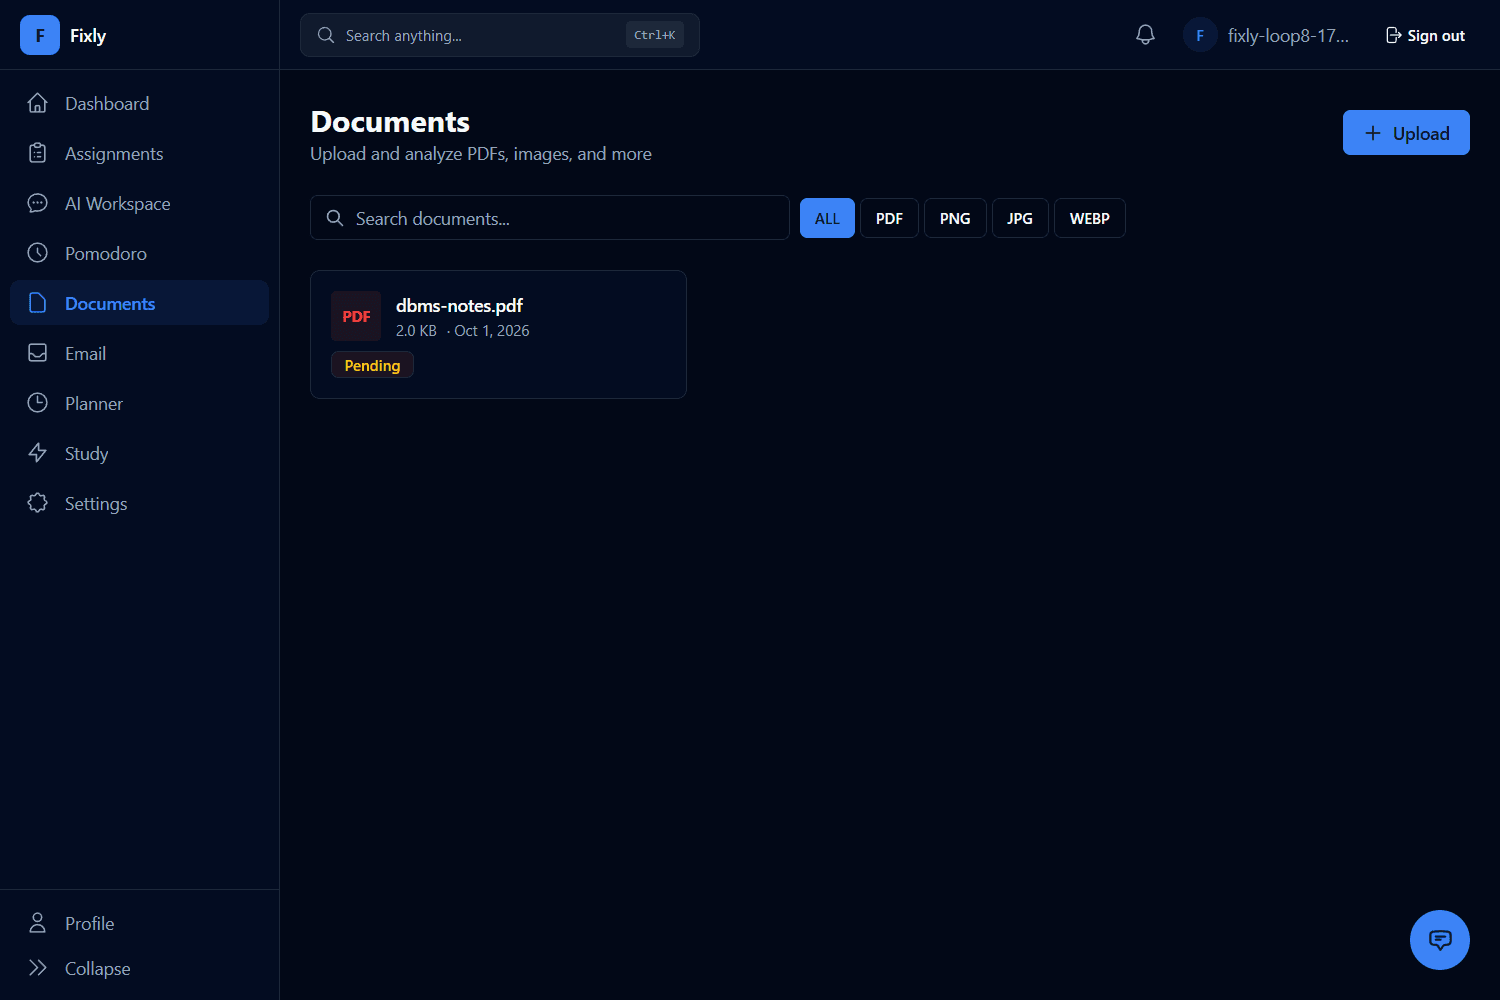Click the Pending status badge
Viewport: 1500px width, 1000px height.
(x=372, y=365)
